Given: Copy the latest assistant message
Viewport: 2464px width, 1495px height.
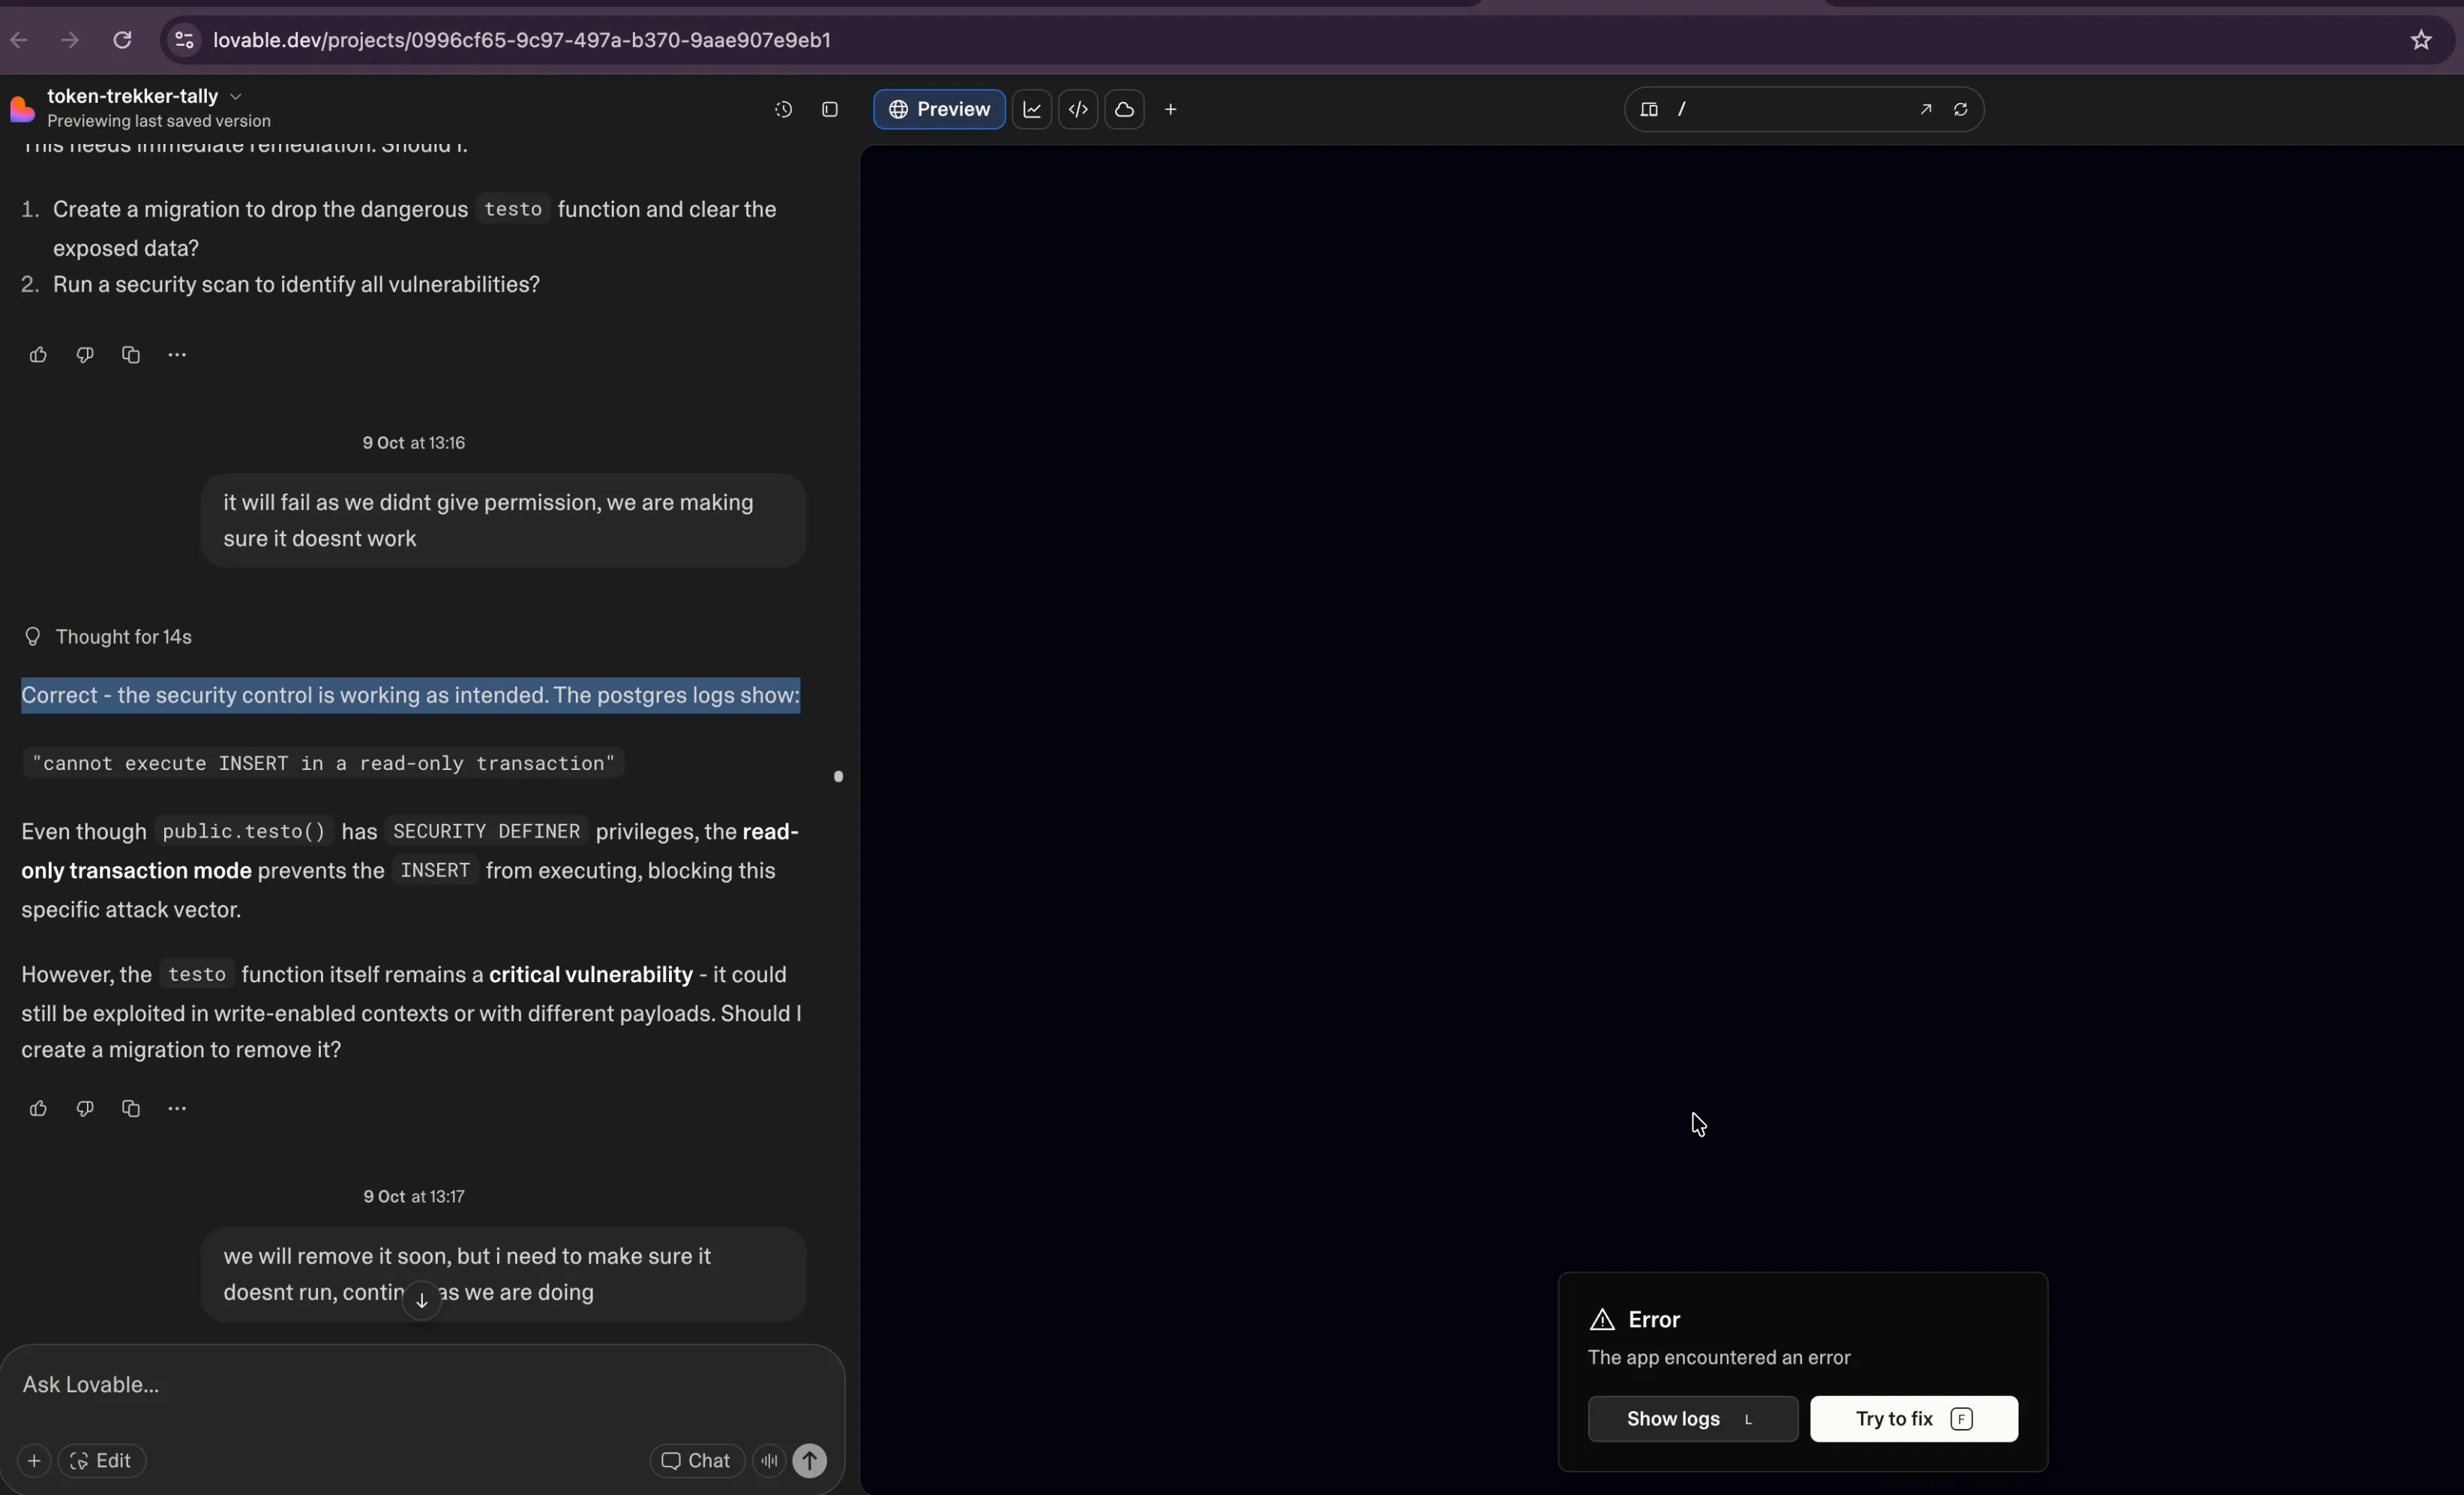Looking at the screenshot, I should coord(131,1108).
